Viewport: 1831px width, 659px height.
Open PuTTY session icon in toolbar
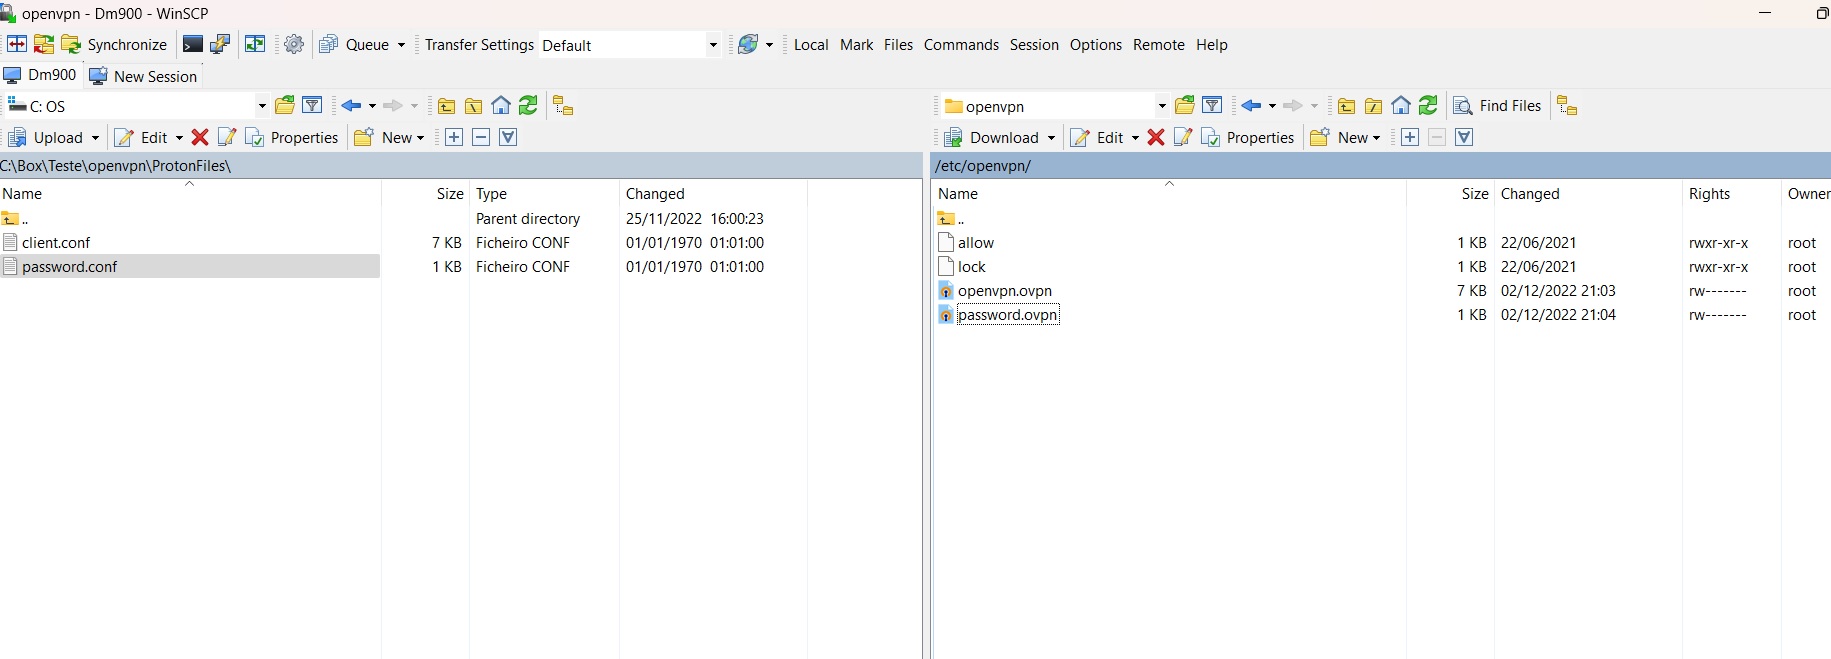point(220,45)
